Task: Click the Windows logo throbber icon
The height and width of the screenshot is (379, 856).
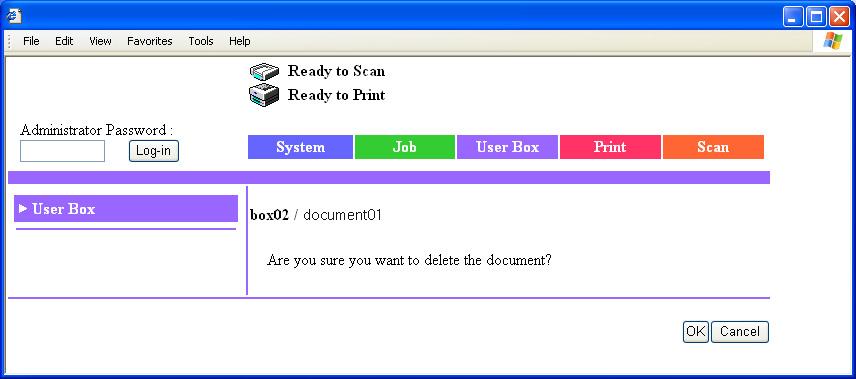Action: 833,41
